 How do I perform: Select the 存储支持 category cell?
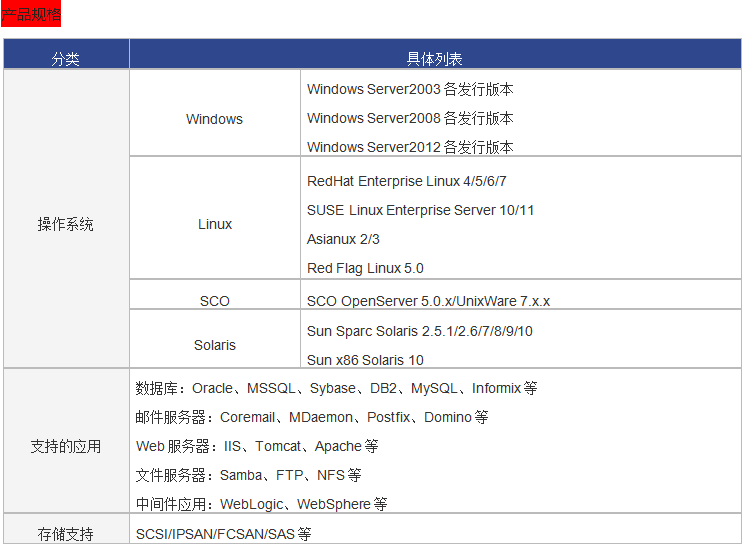(x=66, y=528)
